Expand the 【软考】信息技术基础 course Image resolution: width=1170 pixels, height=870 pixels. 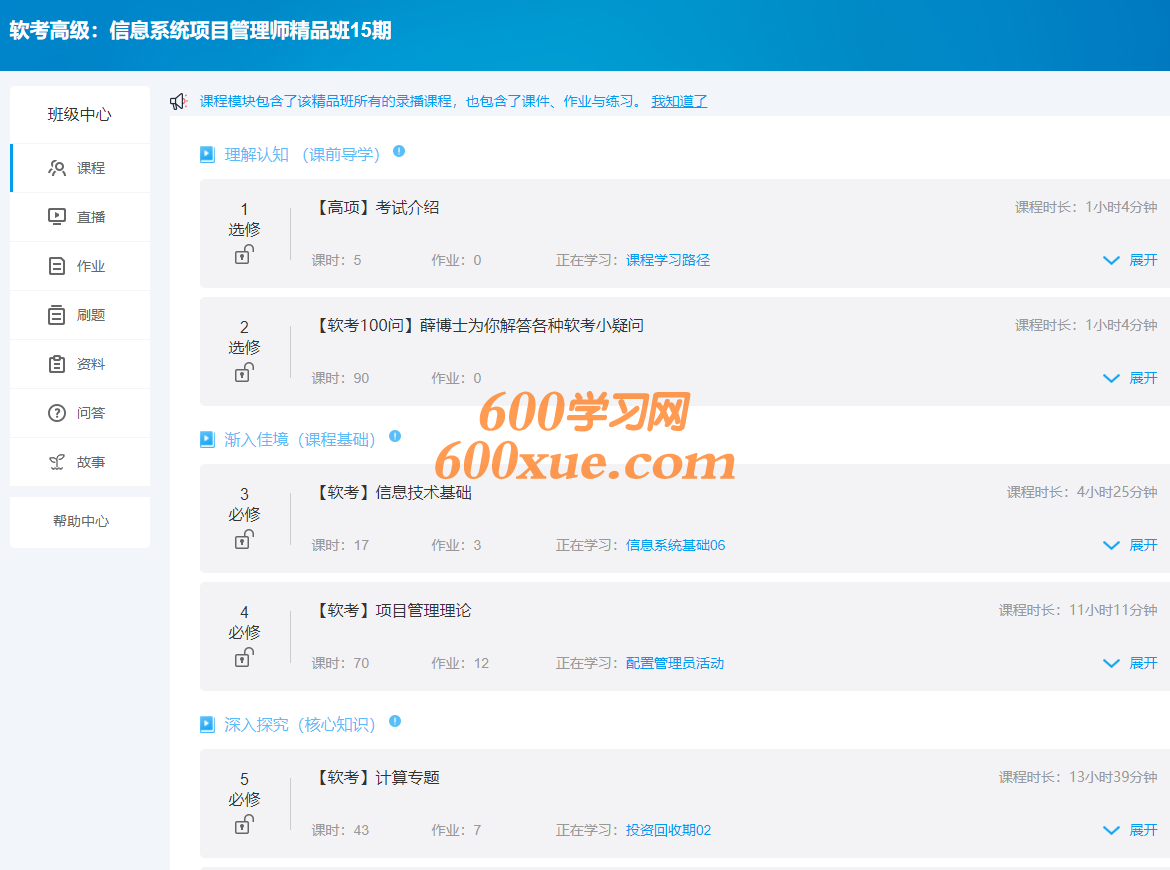click(1130, 545)
